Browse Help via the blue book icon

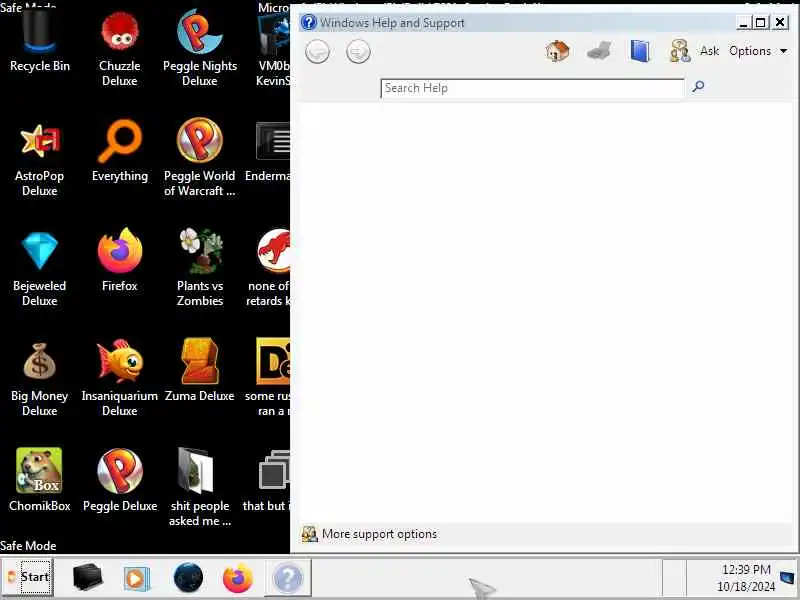click(640, 51)
